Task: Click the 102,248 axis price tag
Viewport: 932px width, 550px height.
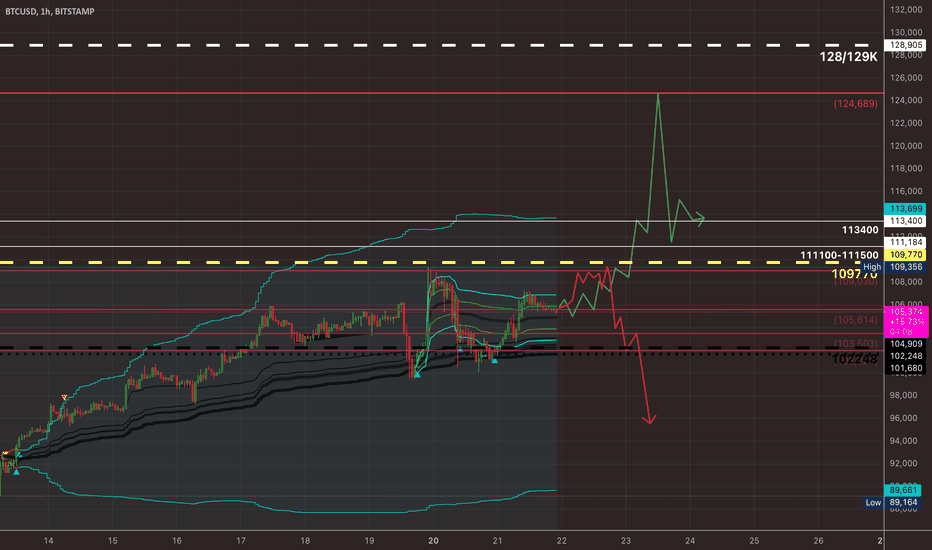Action: (x=906, y=356)
